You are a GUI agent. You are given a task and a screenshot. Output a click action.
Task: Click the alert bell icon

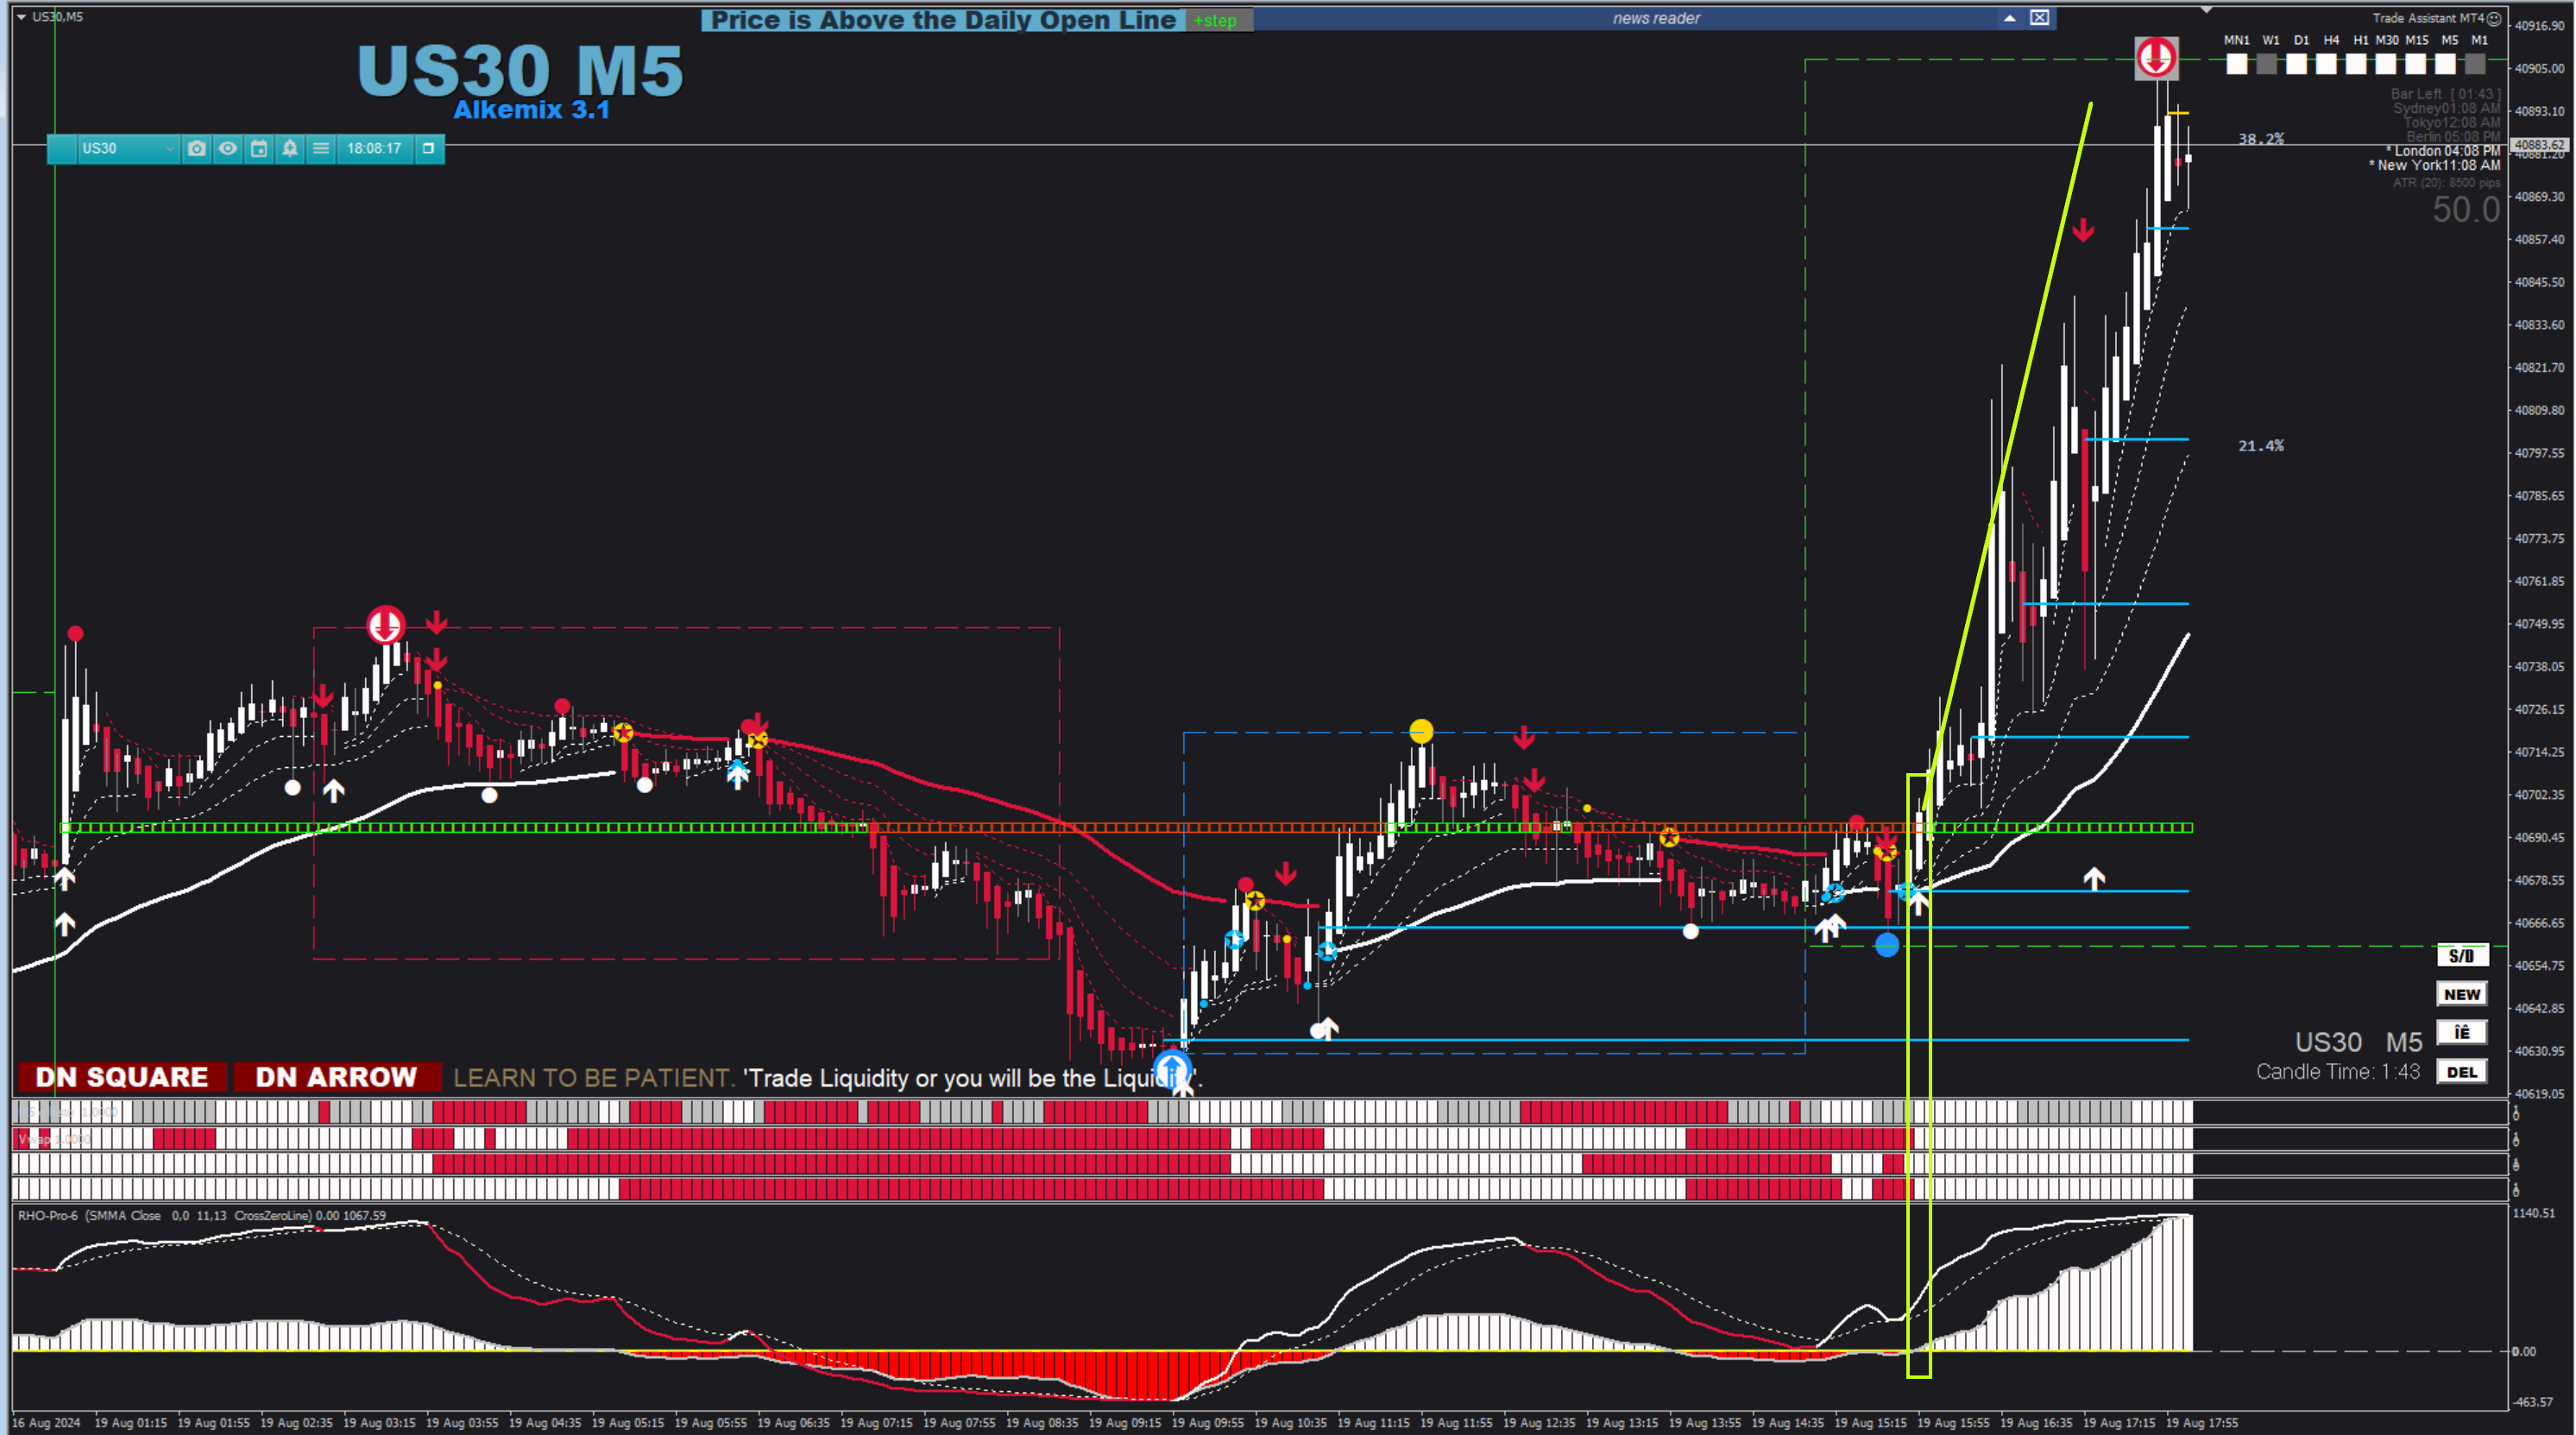pyautogui.click(x=290, y=148)
